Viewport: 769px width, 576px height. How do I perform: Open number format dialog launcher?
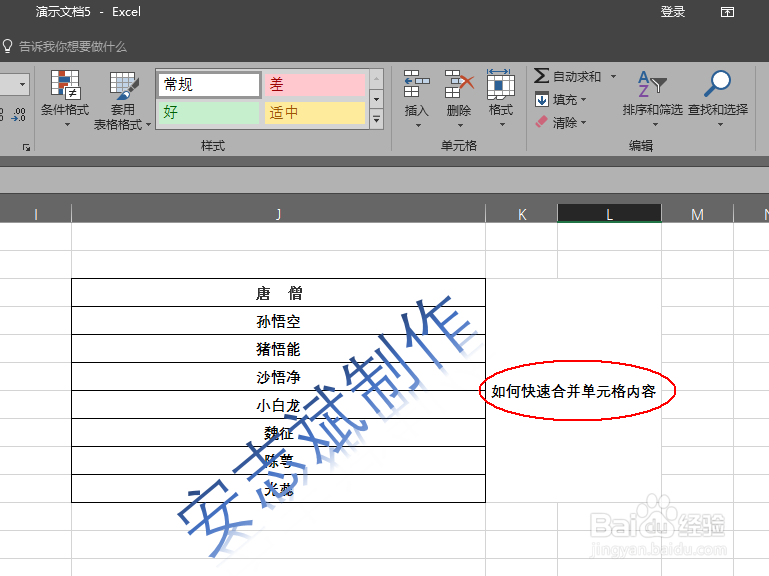tap(26, 147)
